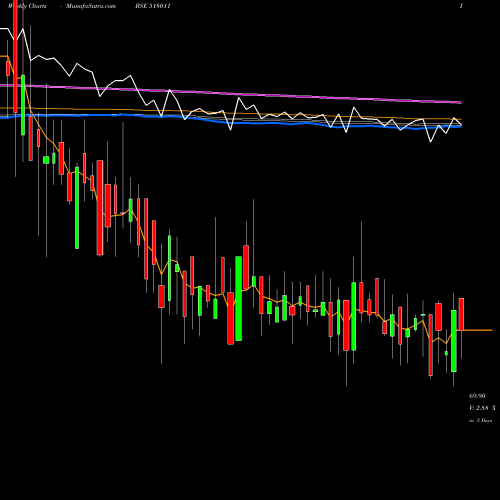Click the '69.90' closing price value
Screen dimensions: 500x500
tap(477, 396)
